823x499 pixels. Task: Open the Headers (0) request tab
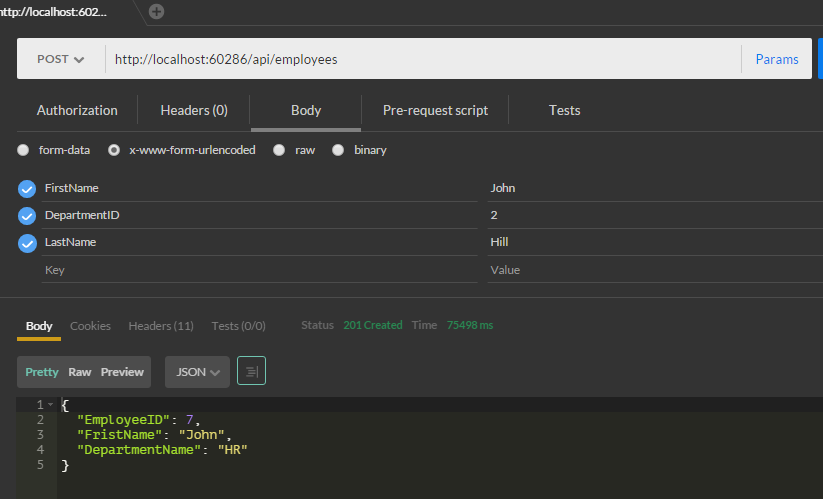coord(194,110)
